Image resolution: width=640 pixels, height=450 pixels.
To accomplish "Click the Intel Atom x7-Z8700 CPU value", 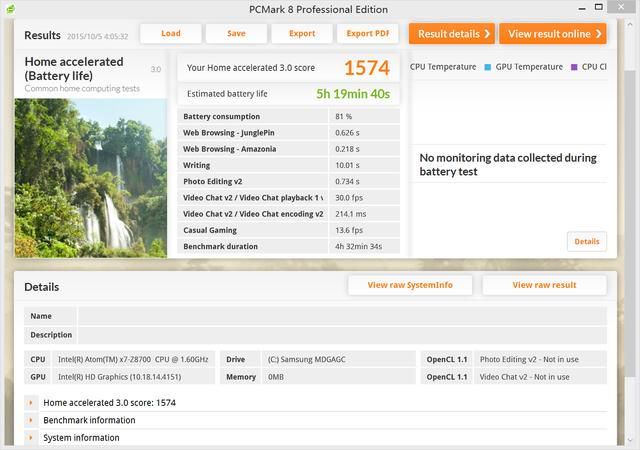I will [133, 359].
